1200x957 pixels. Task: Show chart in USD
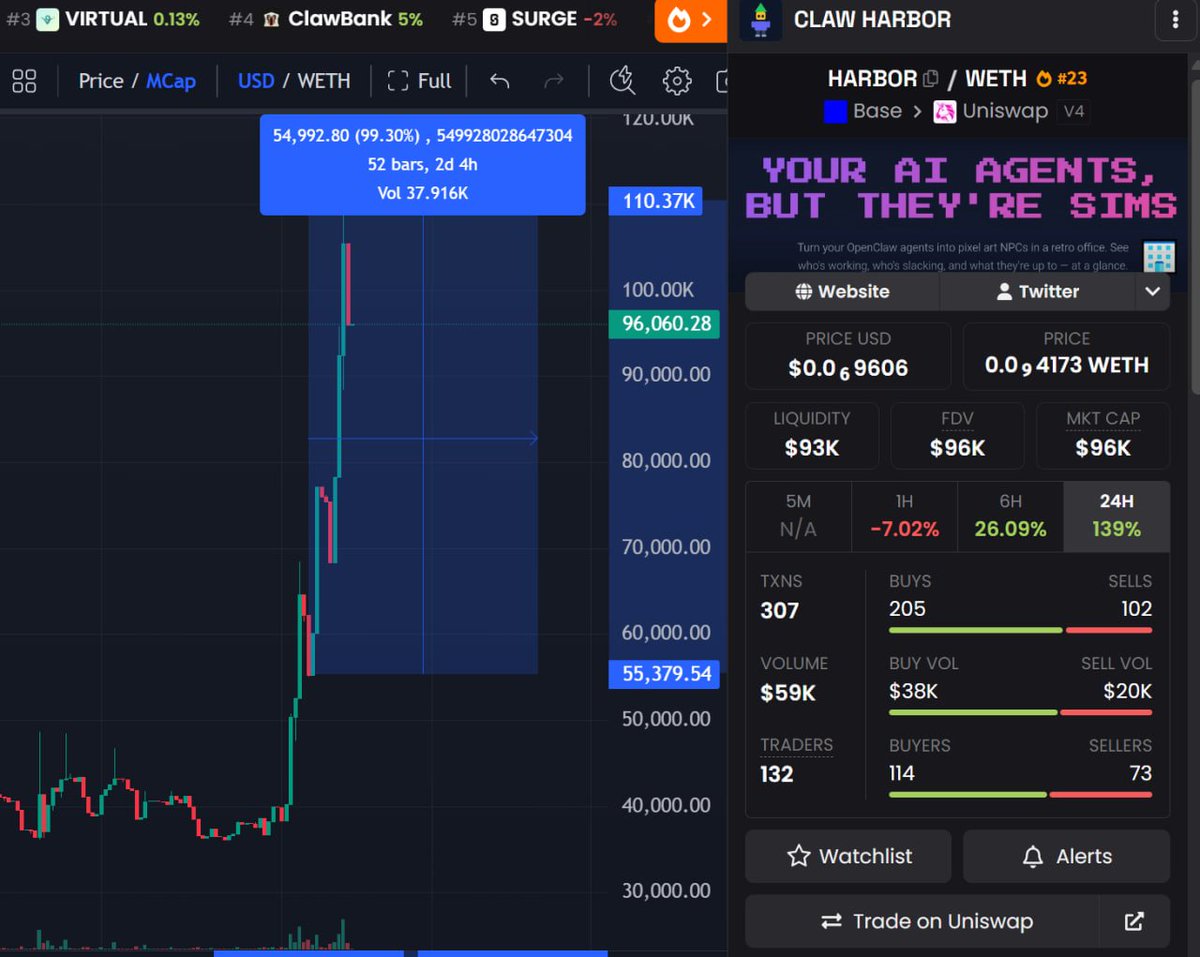tap(256, 81)
